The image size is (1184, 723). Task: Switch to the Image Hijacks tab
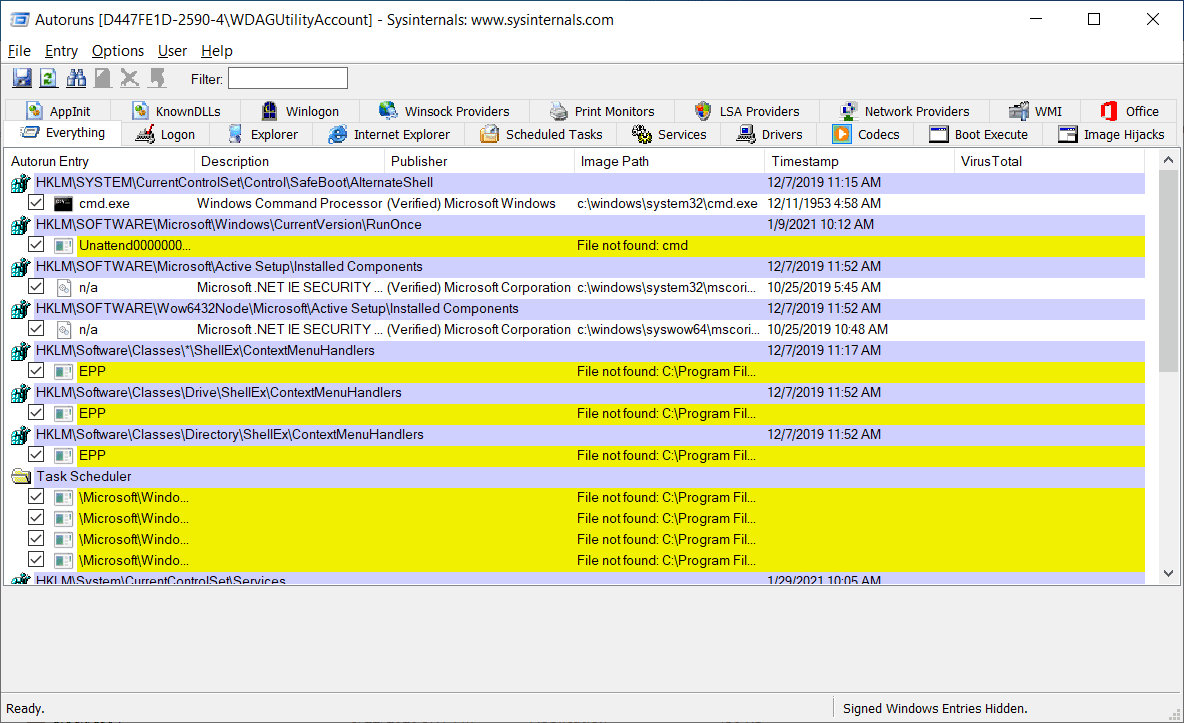point(1112,134)
